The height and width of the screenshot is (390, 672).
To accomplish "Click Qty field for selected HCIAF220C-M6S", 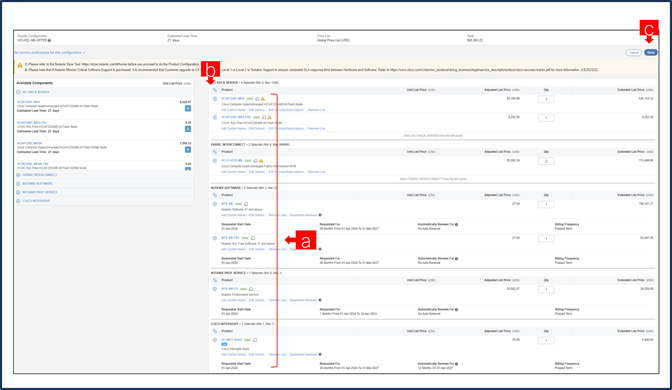I will pyautogui.click(x=546, y=99).
